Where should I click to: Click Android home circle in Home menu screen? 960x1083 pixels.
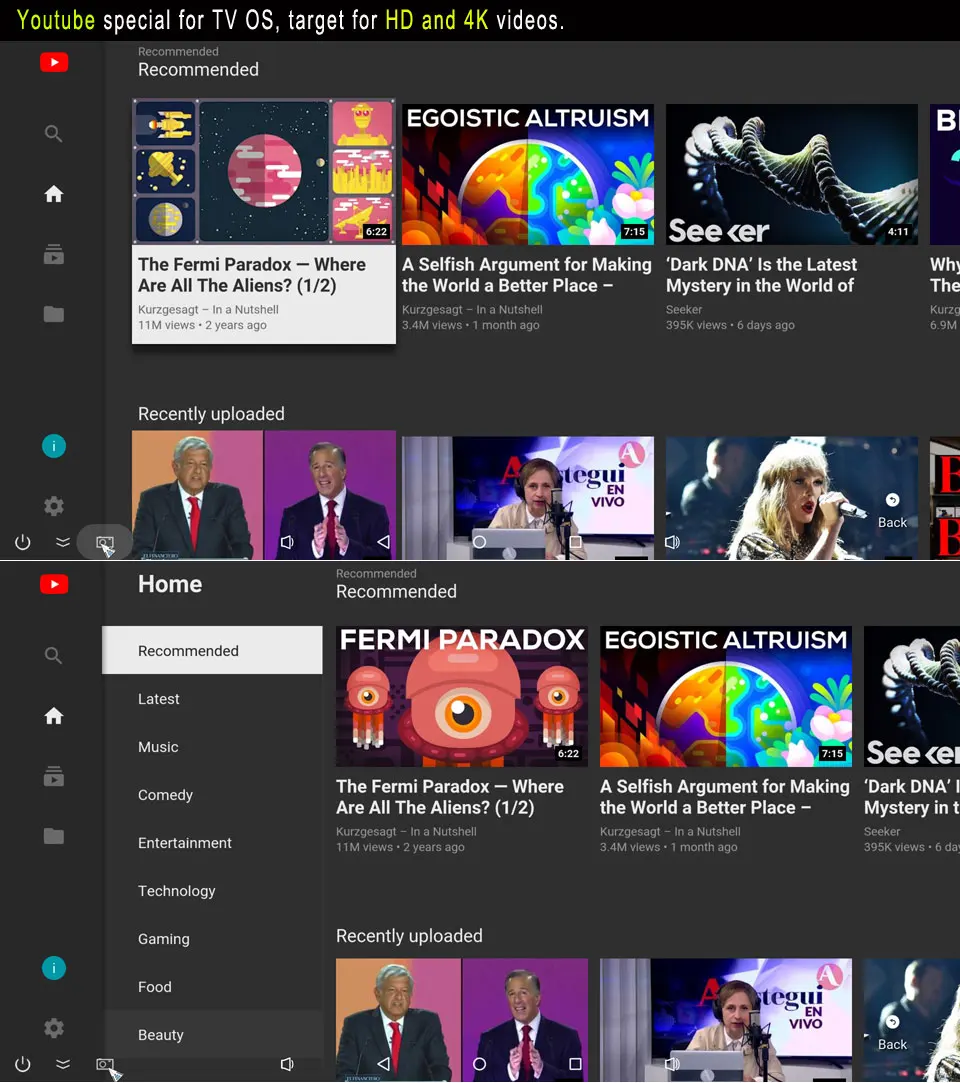[479, 1064]
